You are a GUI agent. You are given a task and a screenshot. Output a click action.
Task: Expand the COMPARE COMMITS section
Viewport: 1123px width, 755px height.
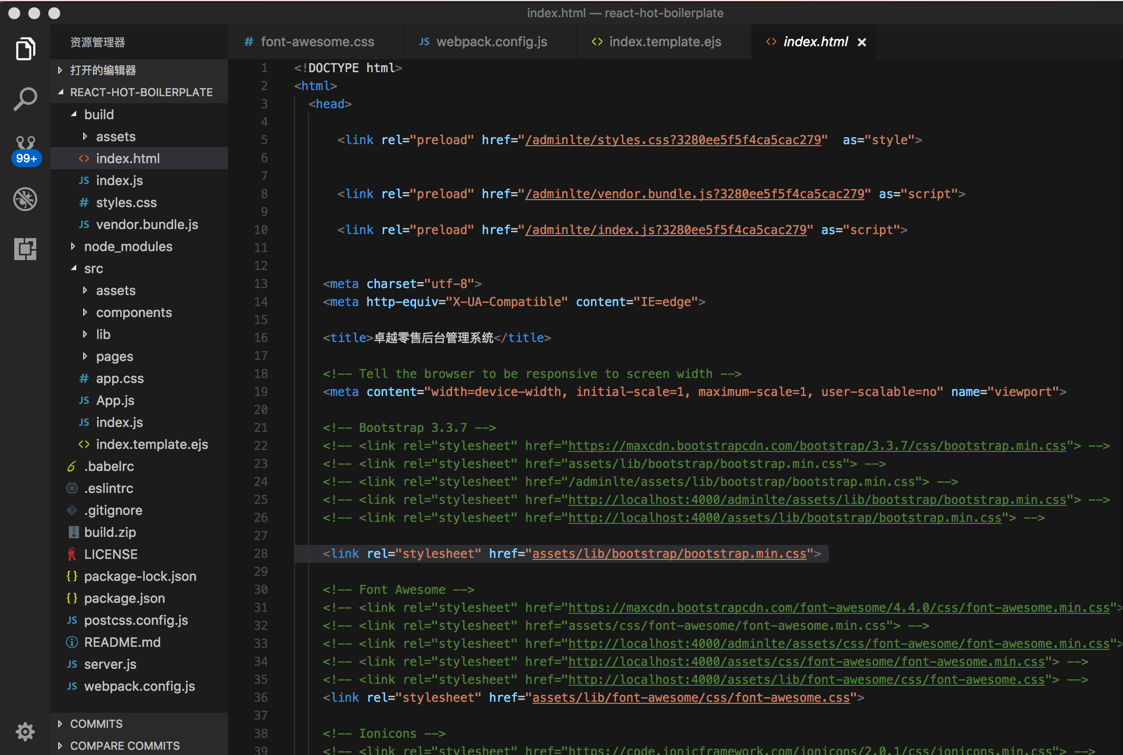coord(124,745)
